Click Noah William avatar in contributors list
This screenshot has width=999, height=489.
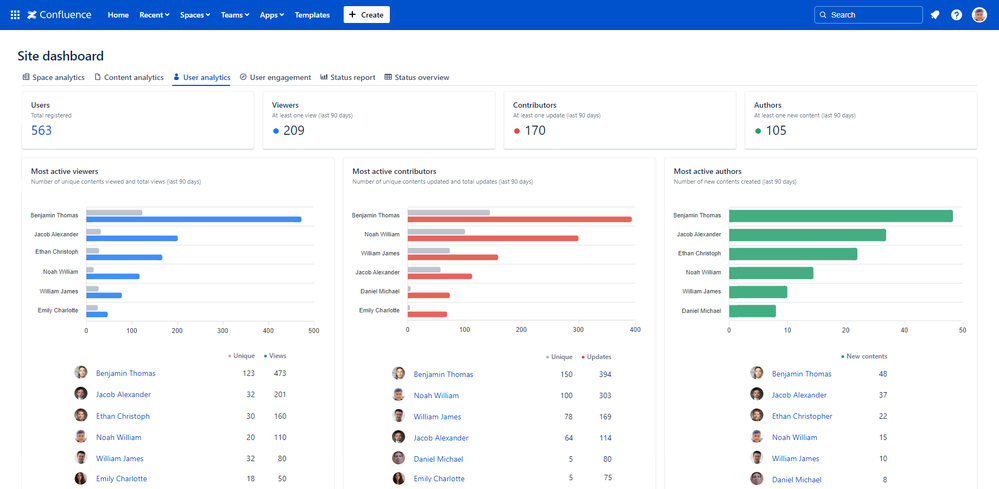pyautogui.click(x=399, y=395)
